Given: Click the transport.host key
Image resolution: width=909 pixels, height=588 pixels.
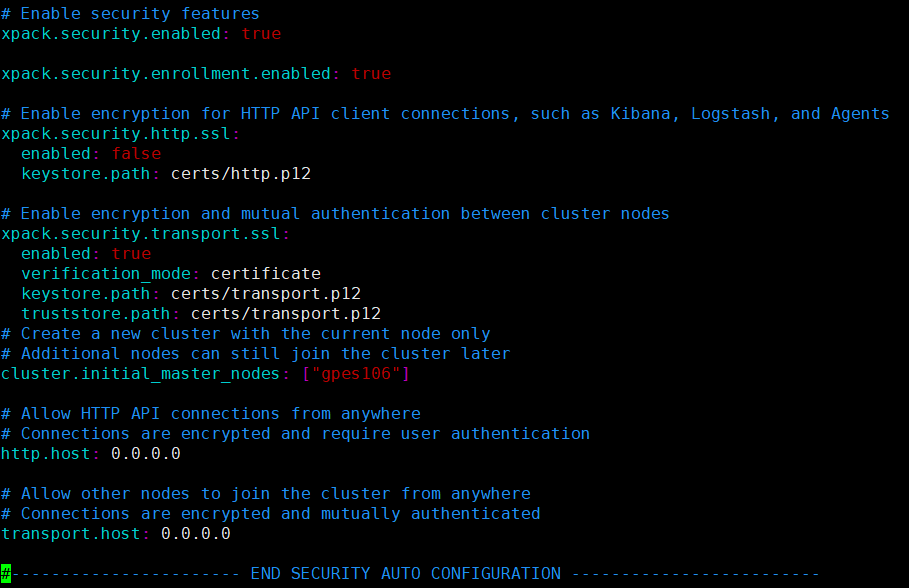Looking at the screenshot, I should coord(71,533).
